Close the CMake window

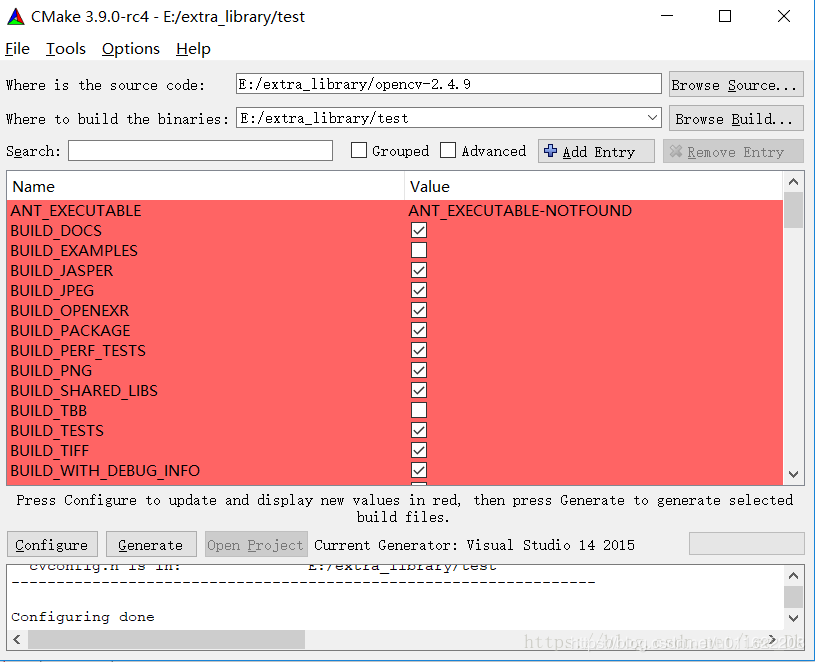(784, 16)
